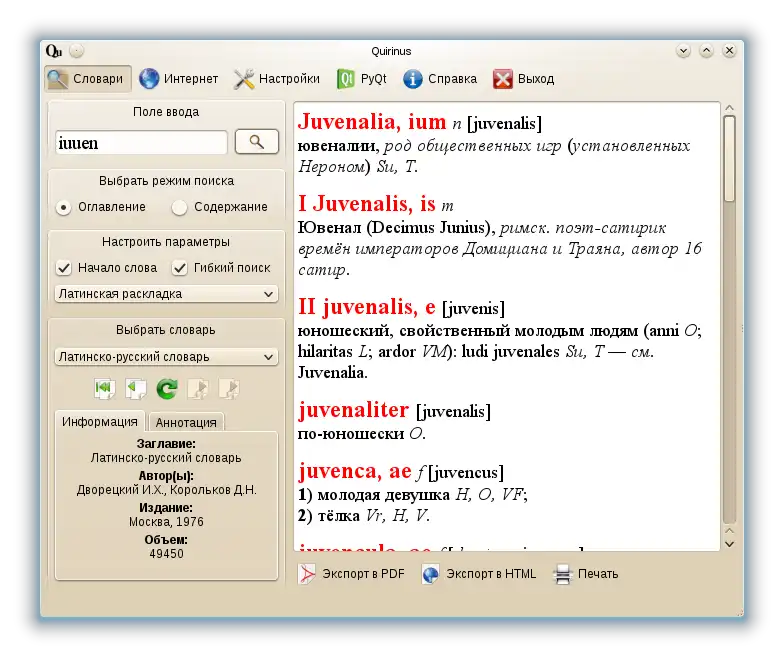The image size is (784, 657).
Task: Click the 'Juvenalia, ium' headword
Action: coord(372,122)
